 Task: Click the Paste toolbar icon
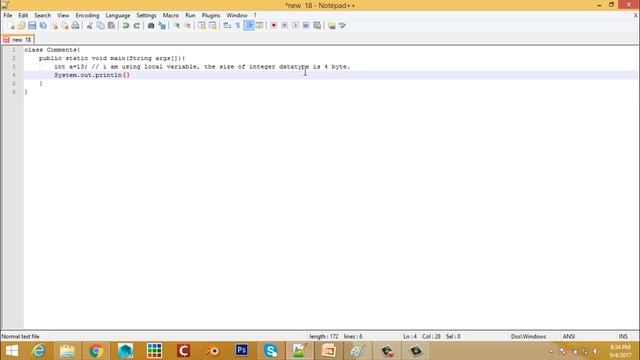coord(111,26)
